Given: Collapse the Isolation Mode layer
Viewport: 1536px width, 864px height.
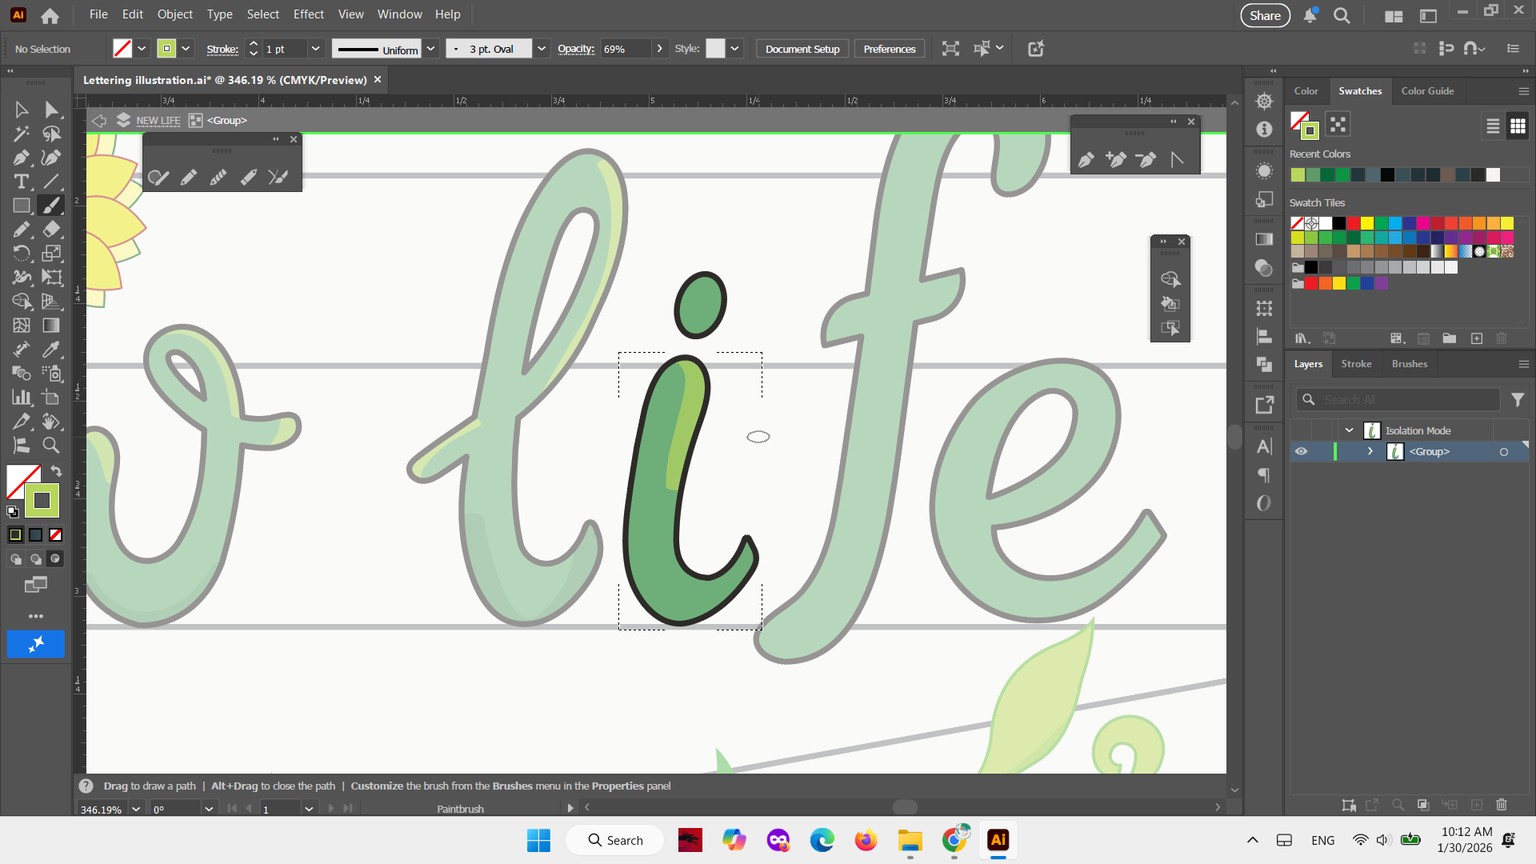Looking at the screenshot, I should pyautogui.click(x=1349, y=430).
